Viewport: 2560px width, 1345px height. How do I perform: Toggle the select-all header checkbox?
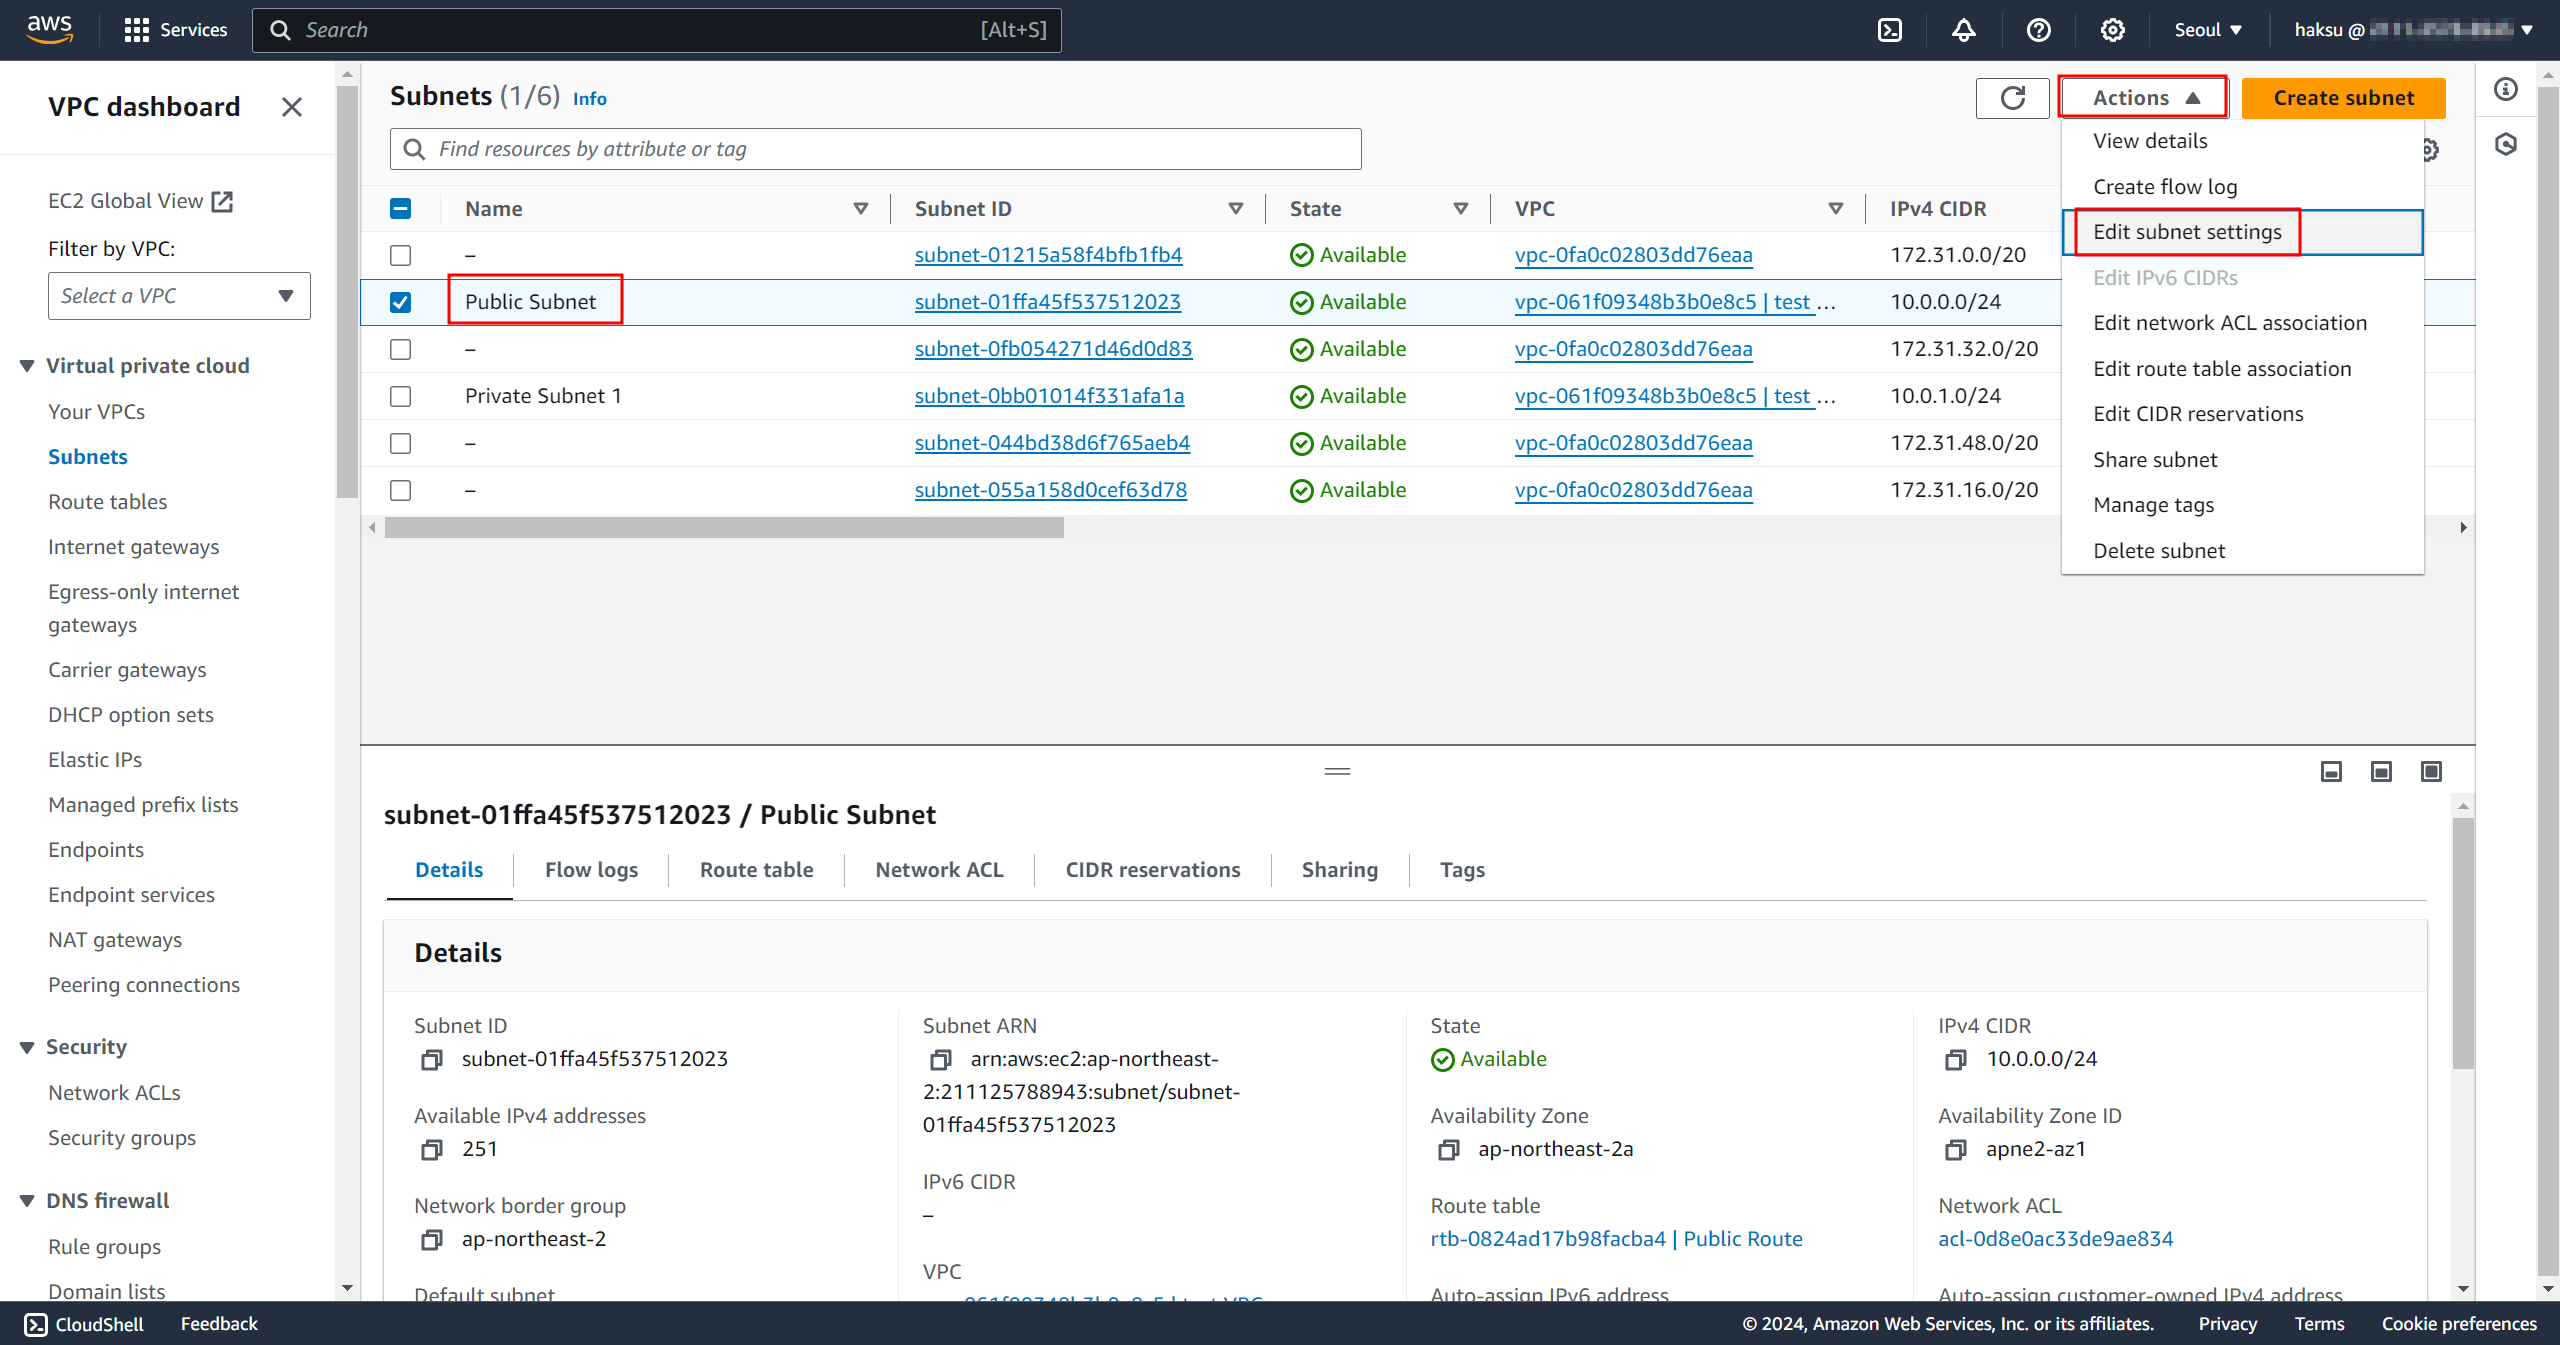400,208
